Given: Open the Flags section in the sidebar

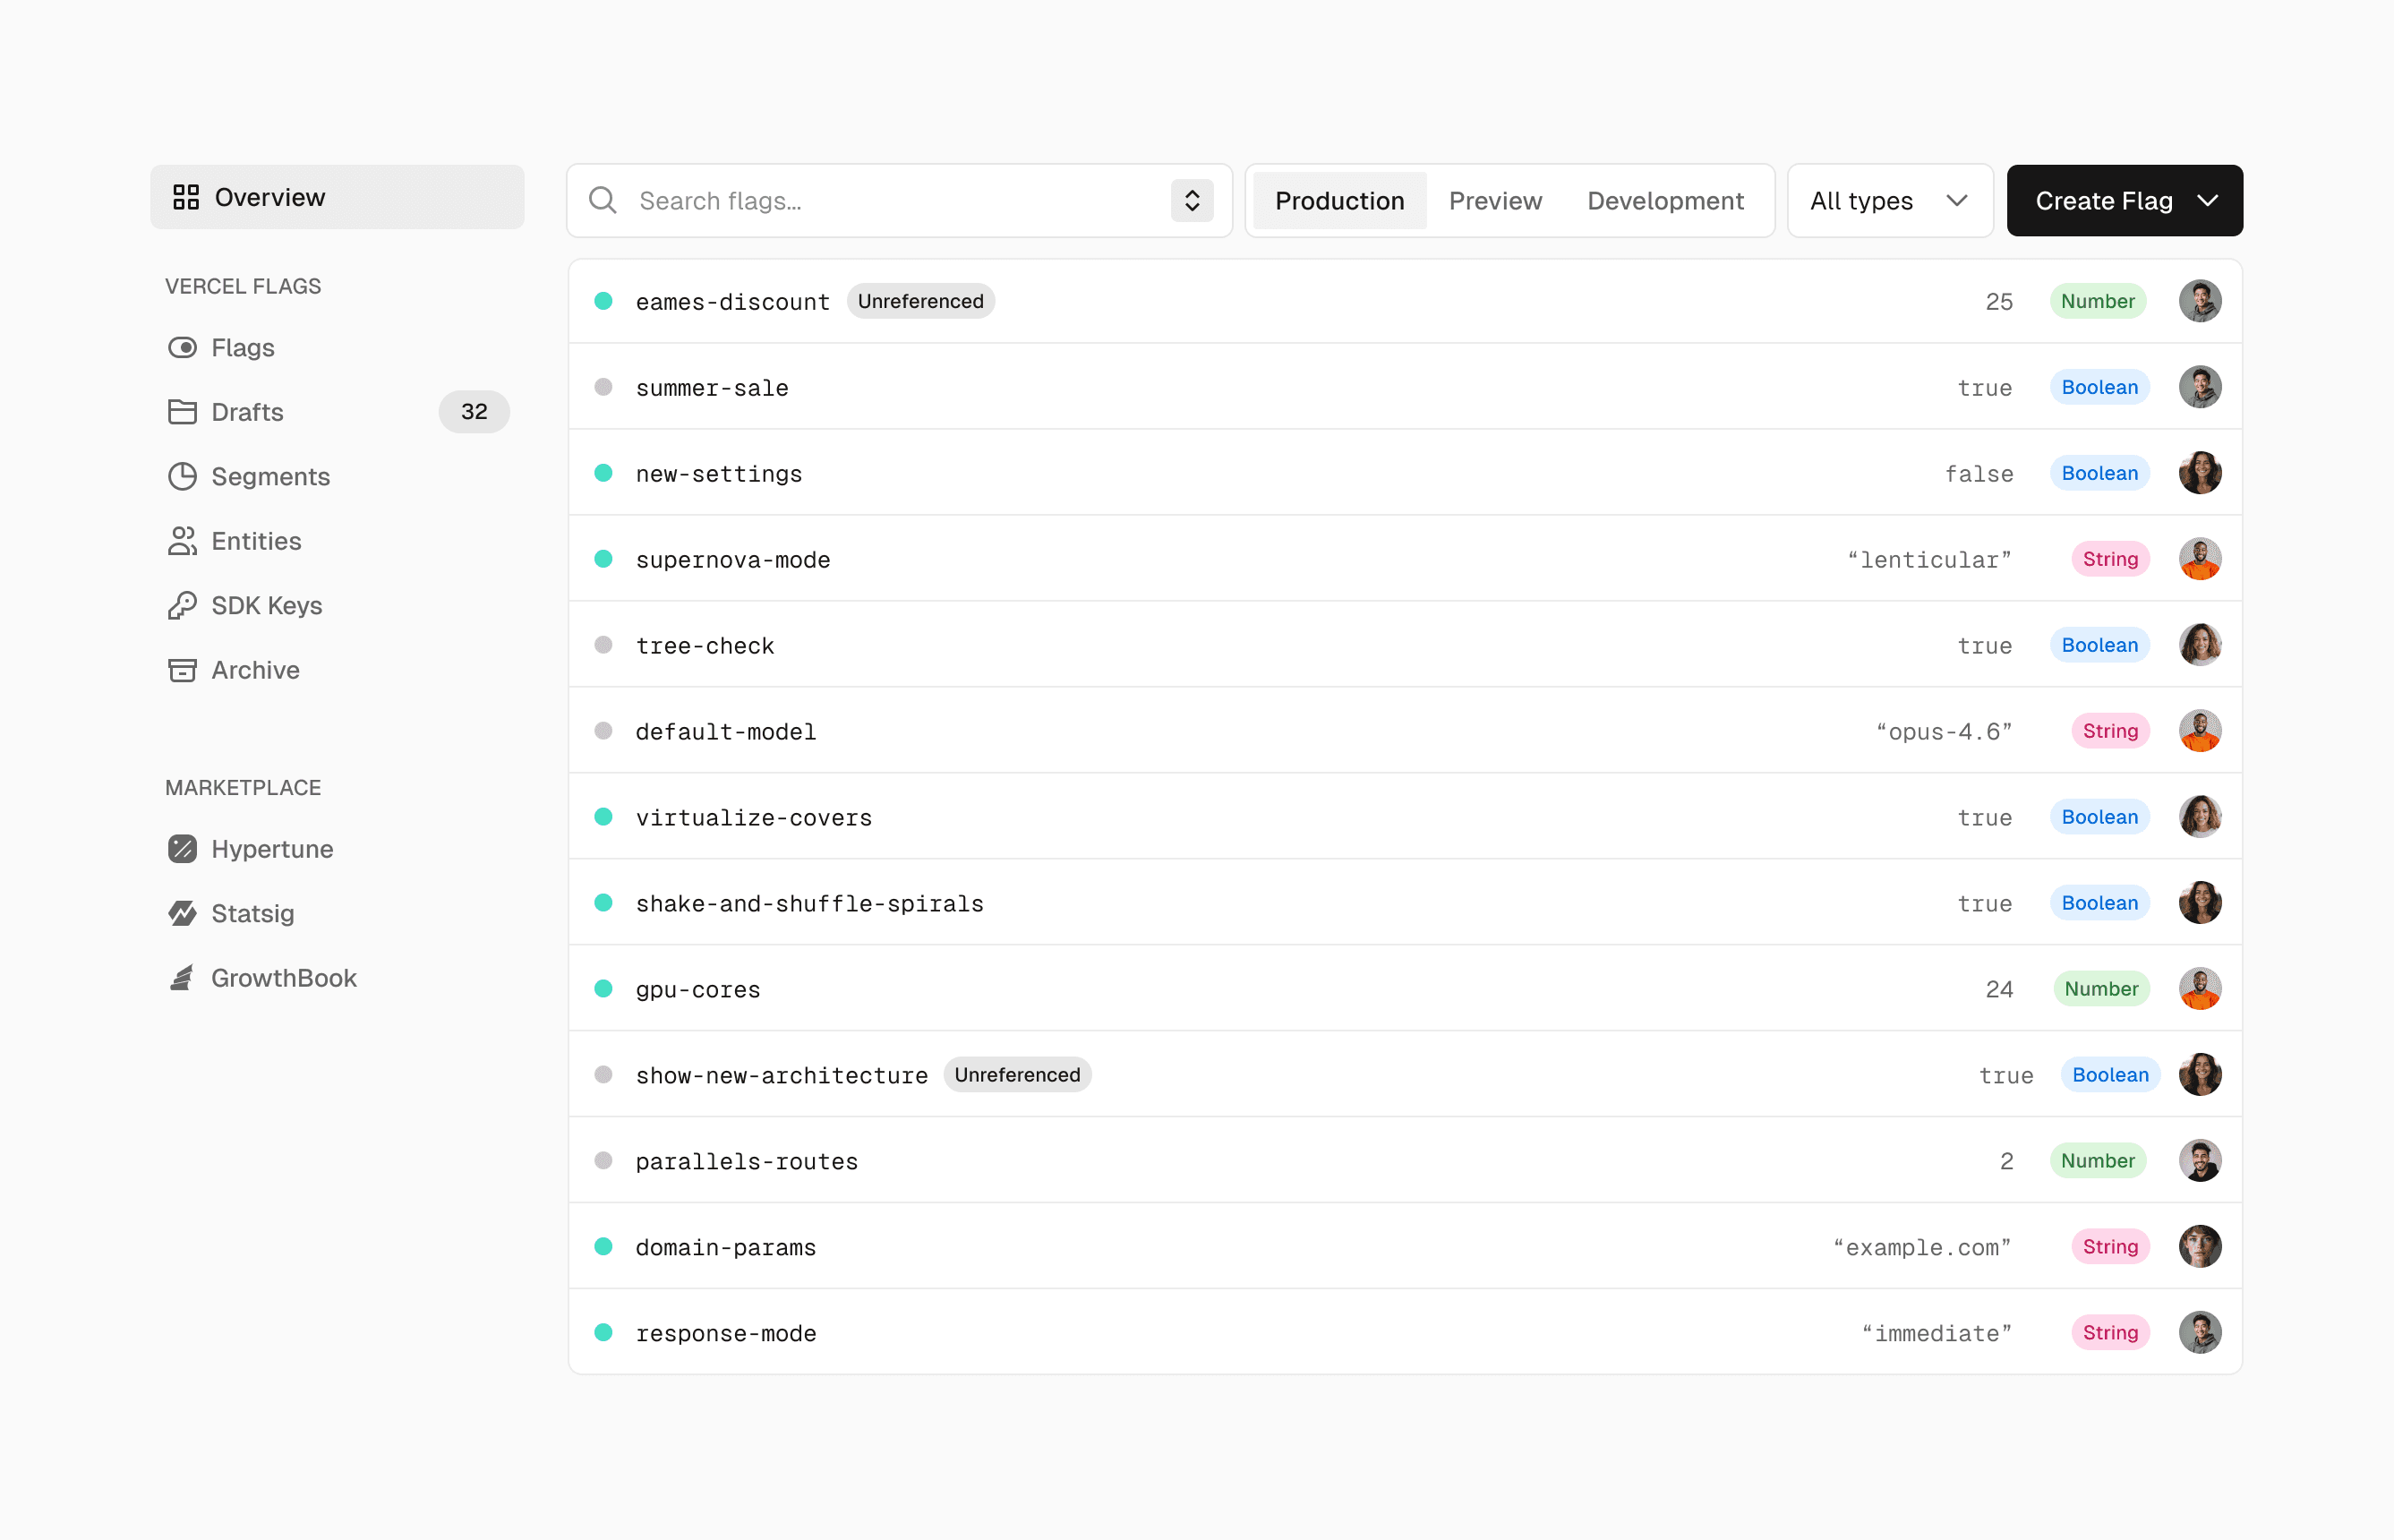Looking at the screenshot, I should [x=242, y=347].
